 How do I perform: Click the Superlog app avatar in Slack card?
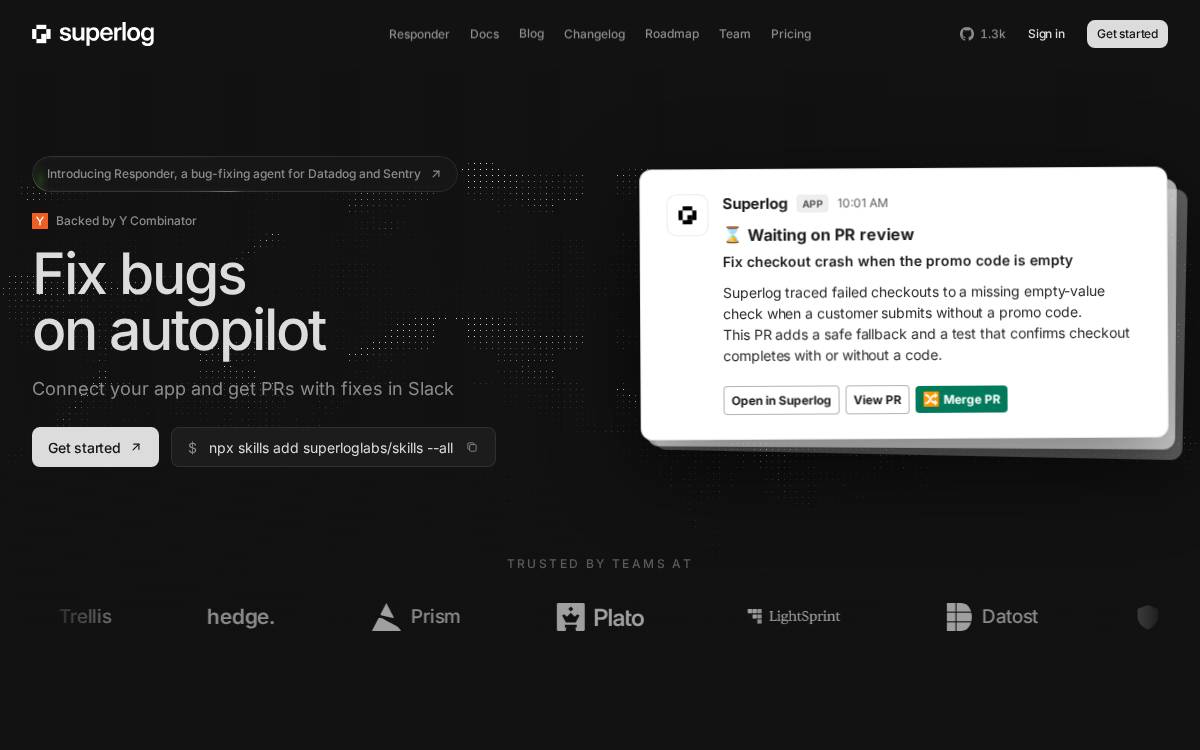tap(687, 215)
